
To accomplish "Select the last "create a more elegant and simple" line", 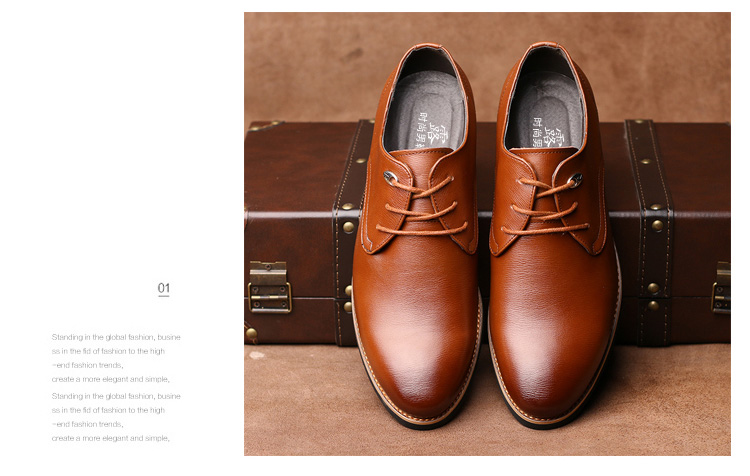I will [x=110, y=438].
